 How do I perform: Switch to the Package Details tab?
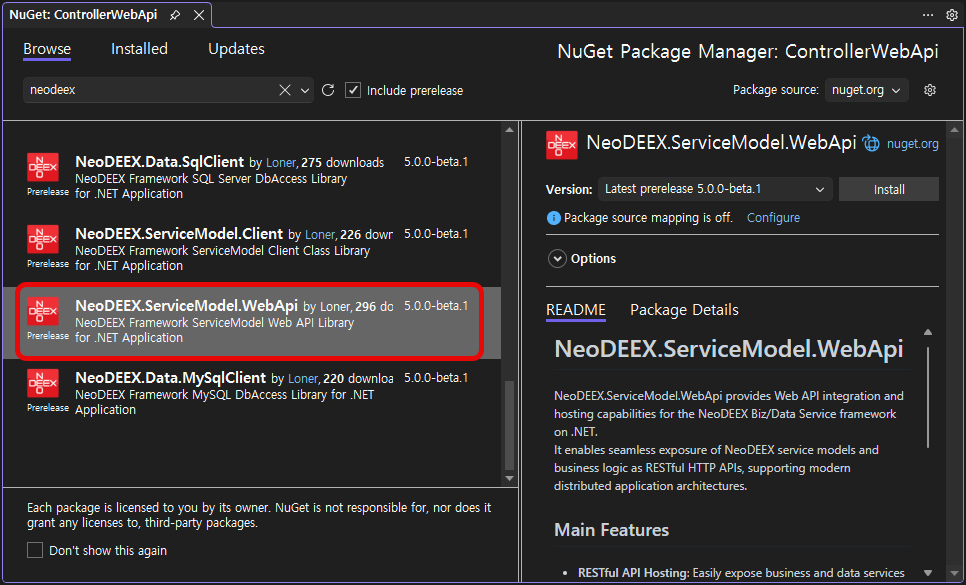click(x=684, y=310)
